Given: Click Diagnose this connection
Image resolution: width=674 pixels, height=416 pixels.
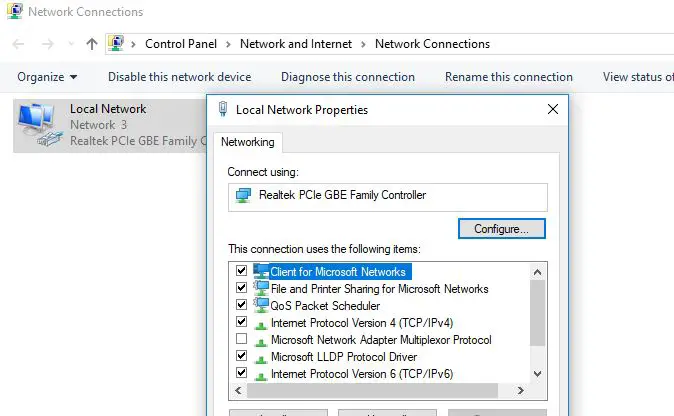Looking at the screenshot, I should tap(347, 77).
